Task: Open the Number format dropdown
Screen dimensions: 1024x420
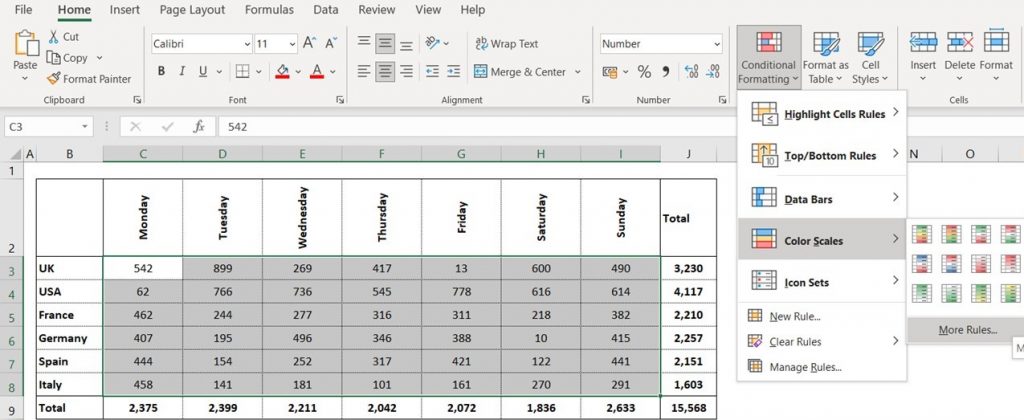Action: [x=716, y=44]
